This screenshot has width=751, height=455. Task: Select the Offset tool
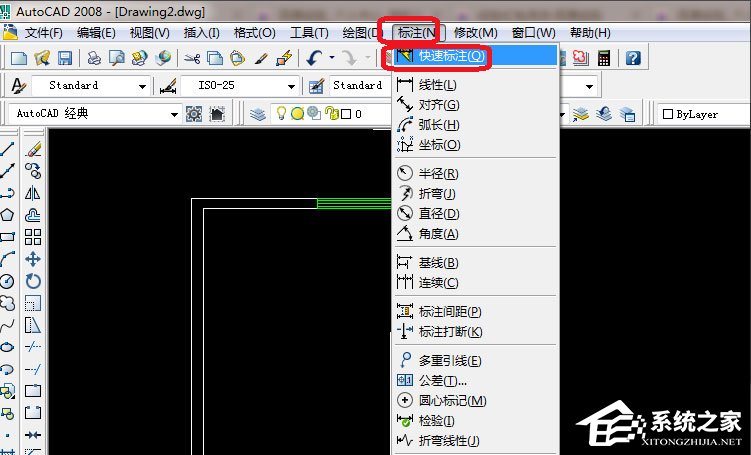pos(33,215)
